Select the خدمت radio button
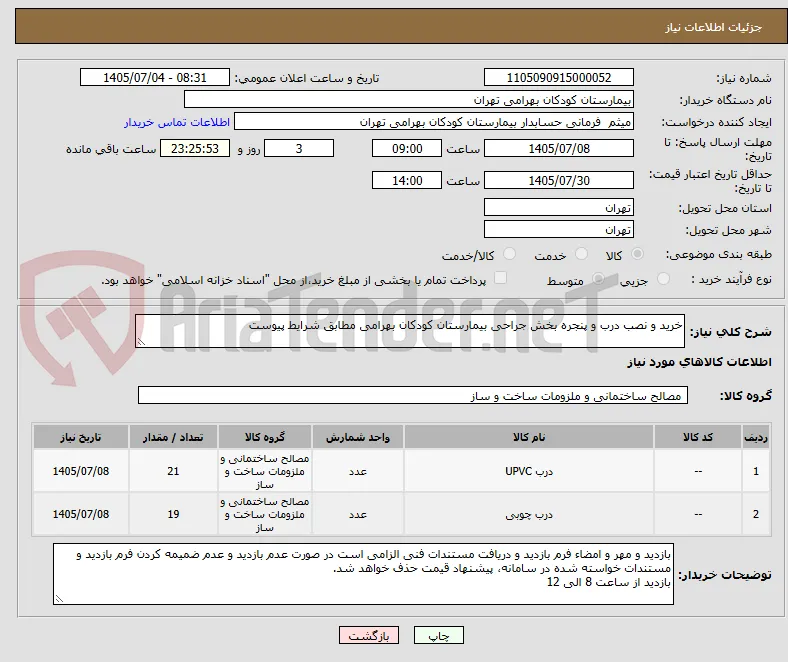 pos(581,254)
